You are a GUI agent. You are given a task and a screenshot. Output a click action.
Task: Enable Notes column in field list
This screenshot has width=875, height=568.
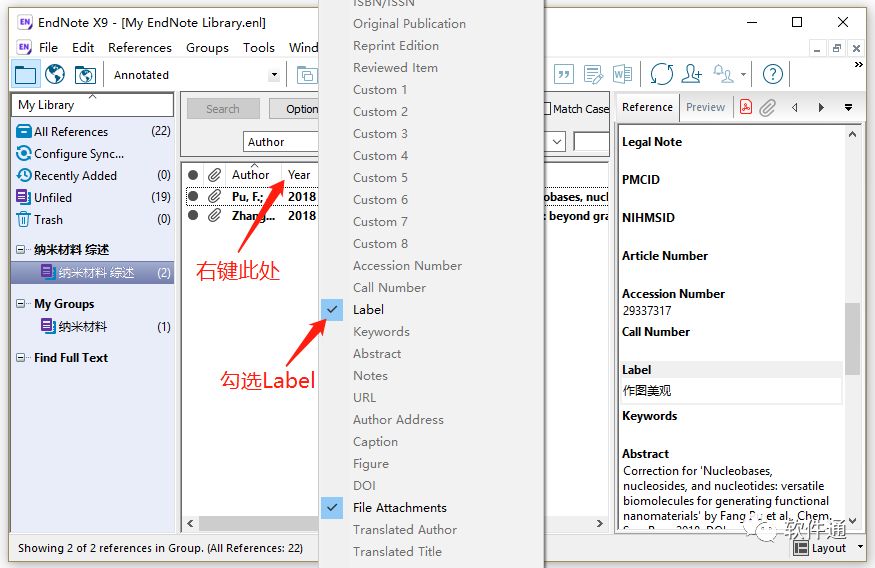tap(370, 376)
